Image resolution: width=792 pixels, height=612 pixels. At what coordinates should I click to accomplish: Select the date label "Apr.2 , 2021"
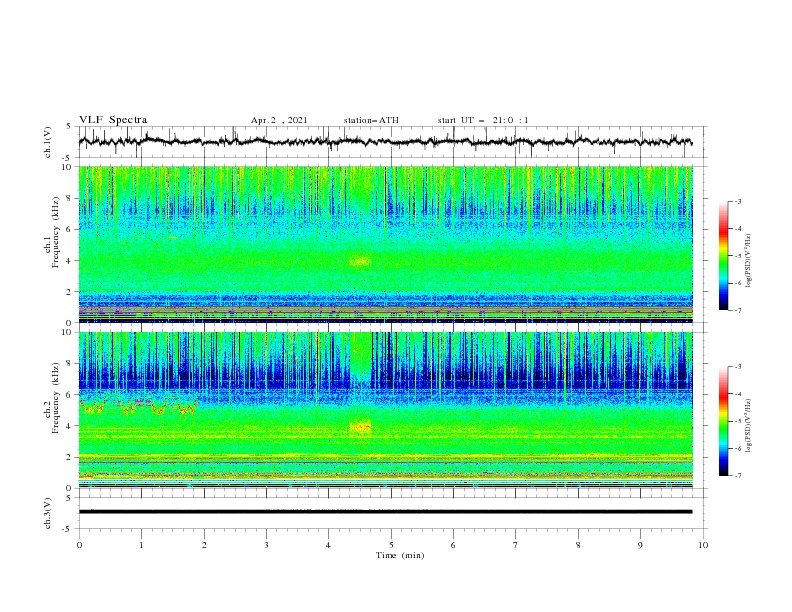[x=279, y=120]
